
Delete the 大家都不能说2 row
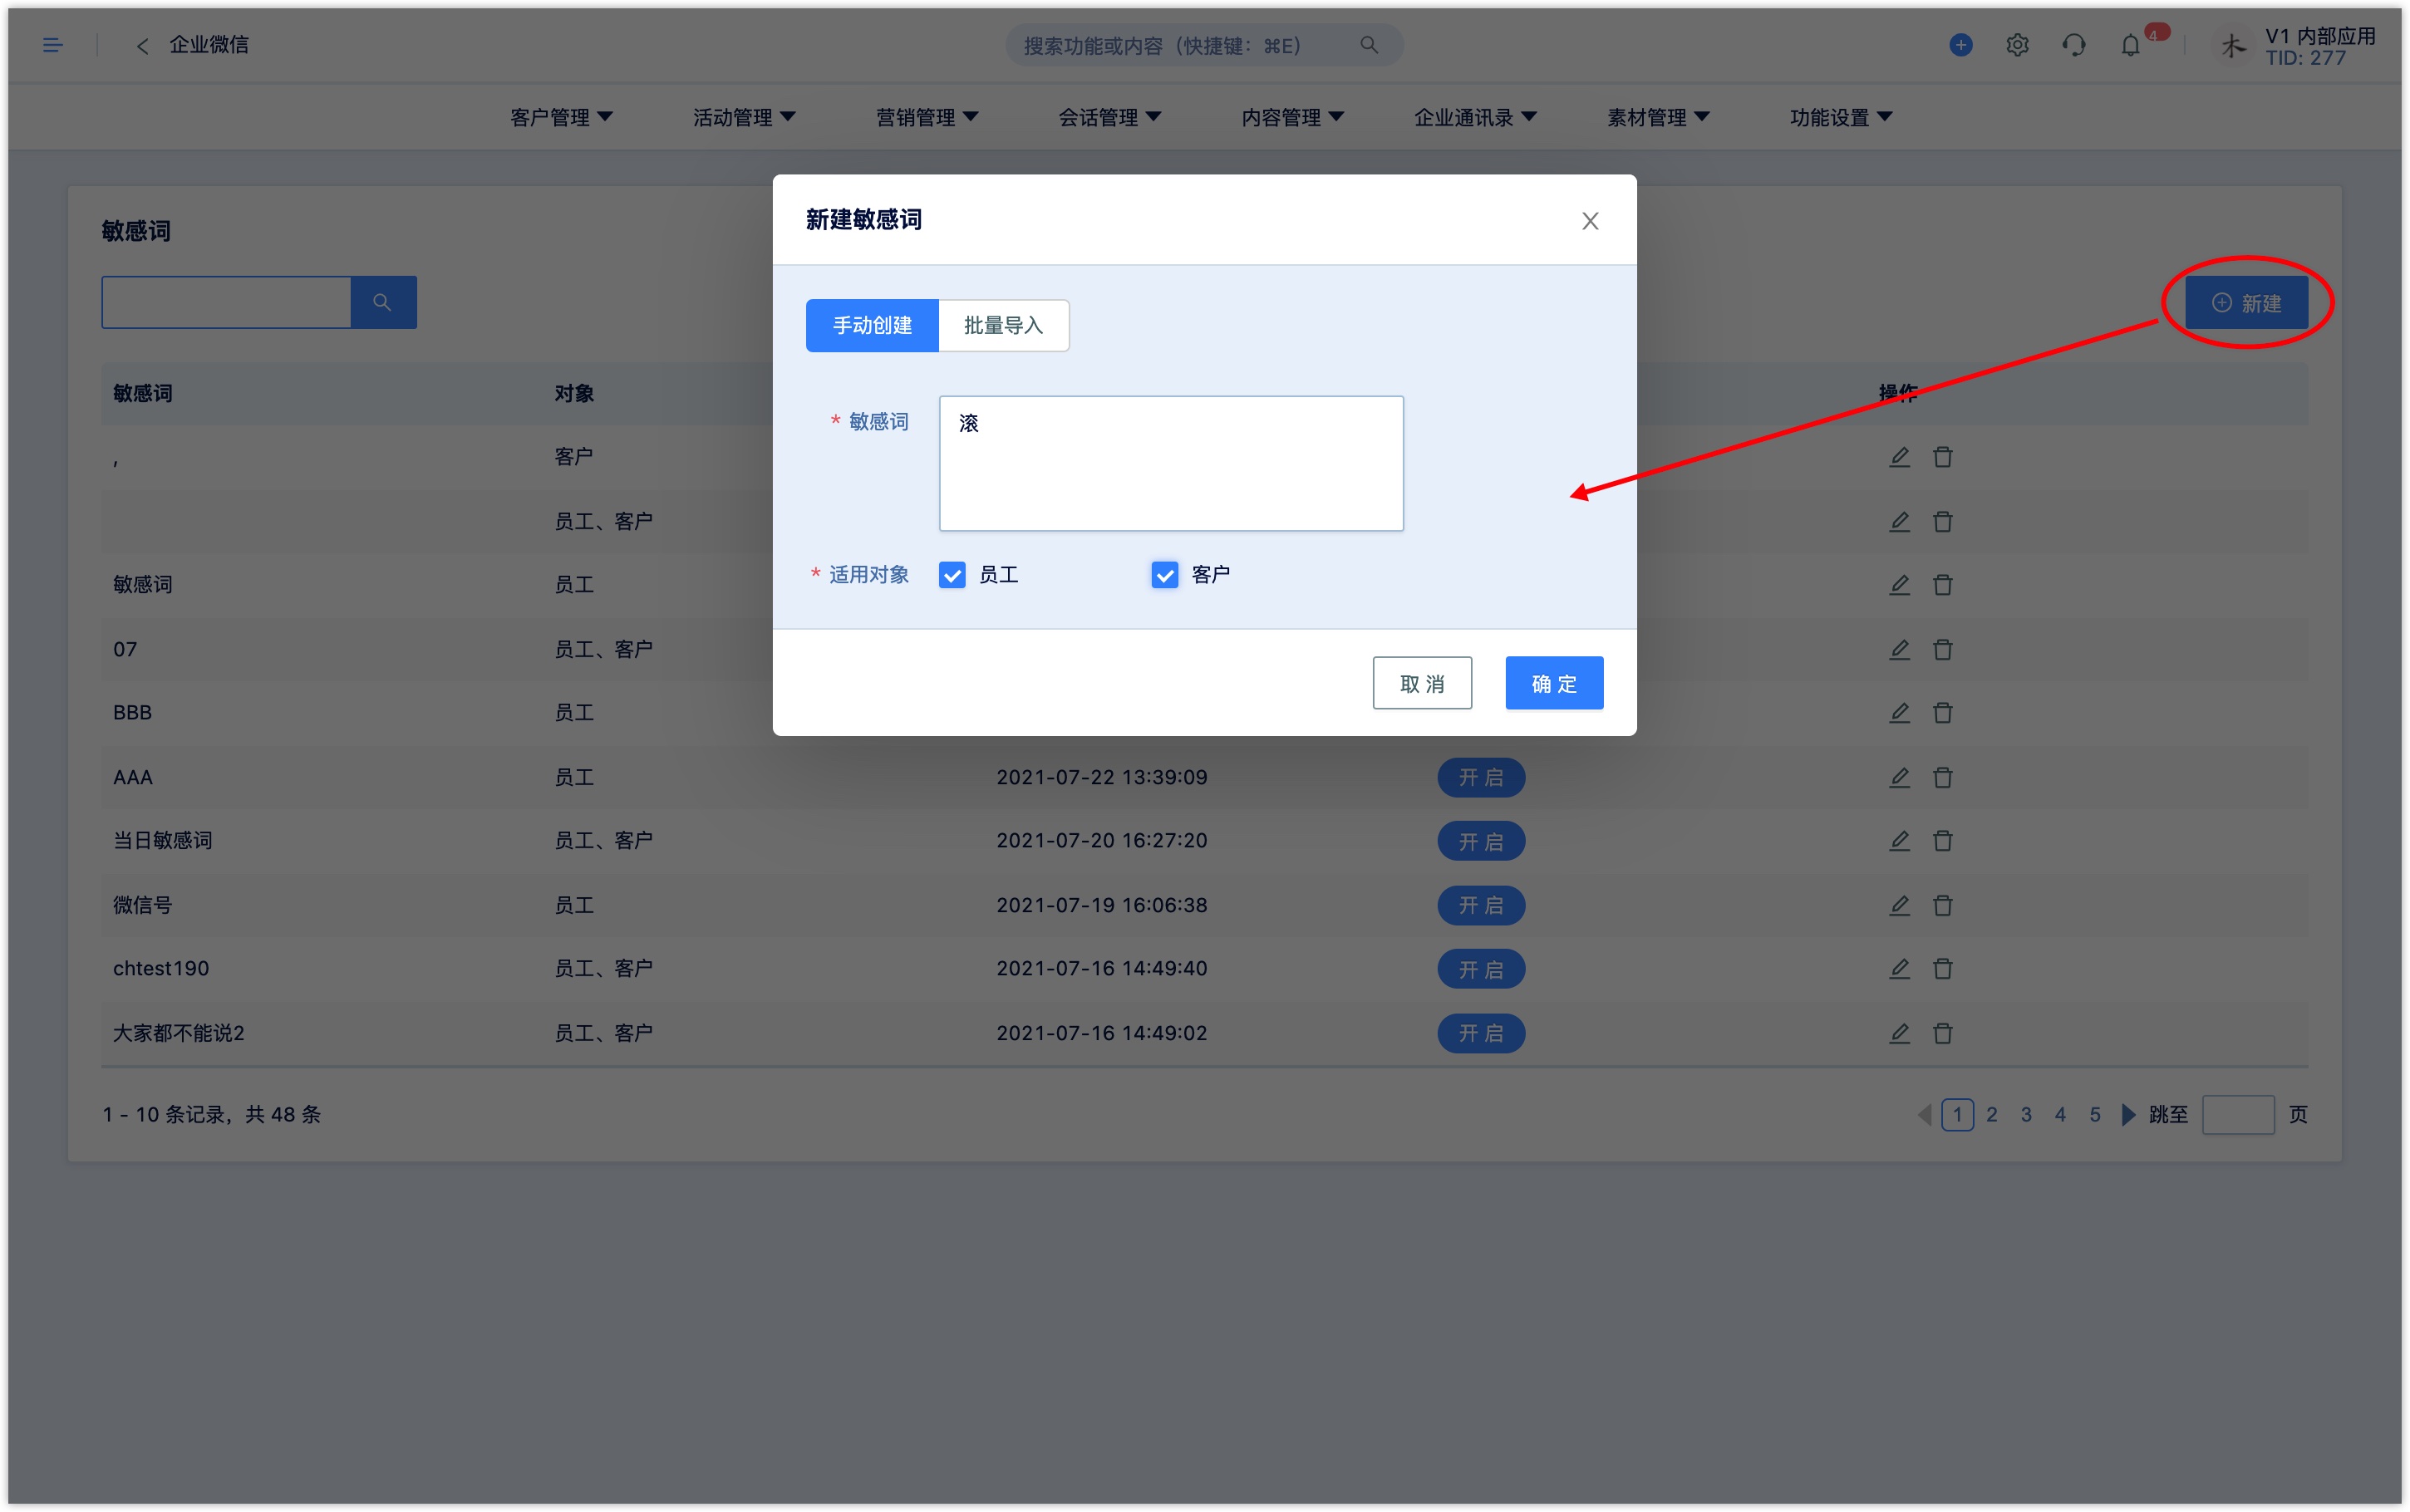point(1942,1034)
